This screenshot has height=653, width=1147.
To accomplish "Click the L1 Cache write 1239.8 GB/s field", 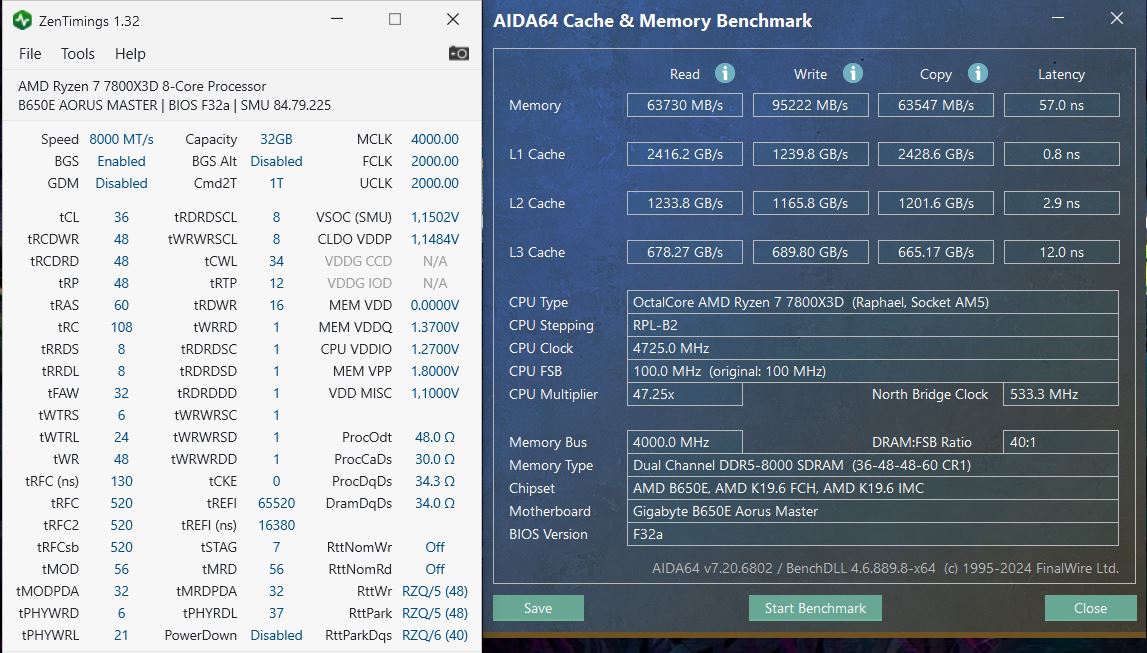I will [811, 154].
